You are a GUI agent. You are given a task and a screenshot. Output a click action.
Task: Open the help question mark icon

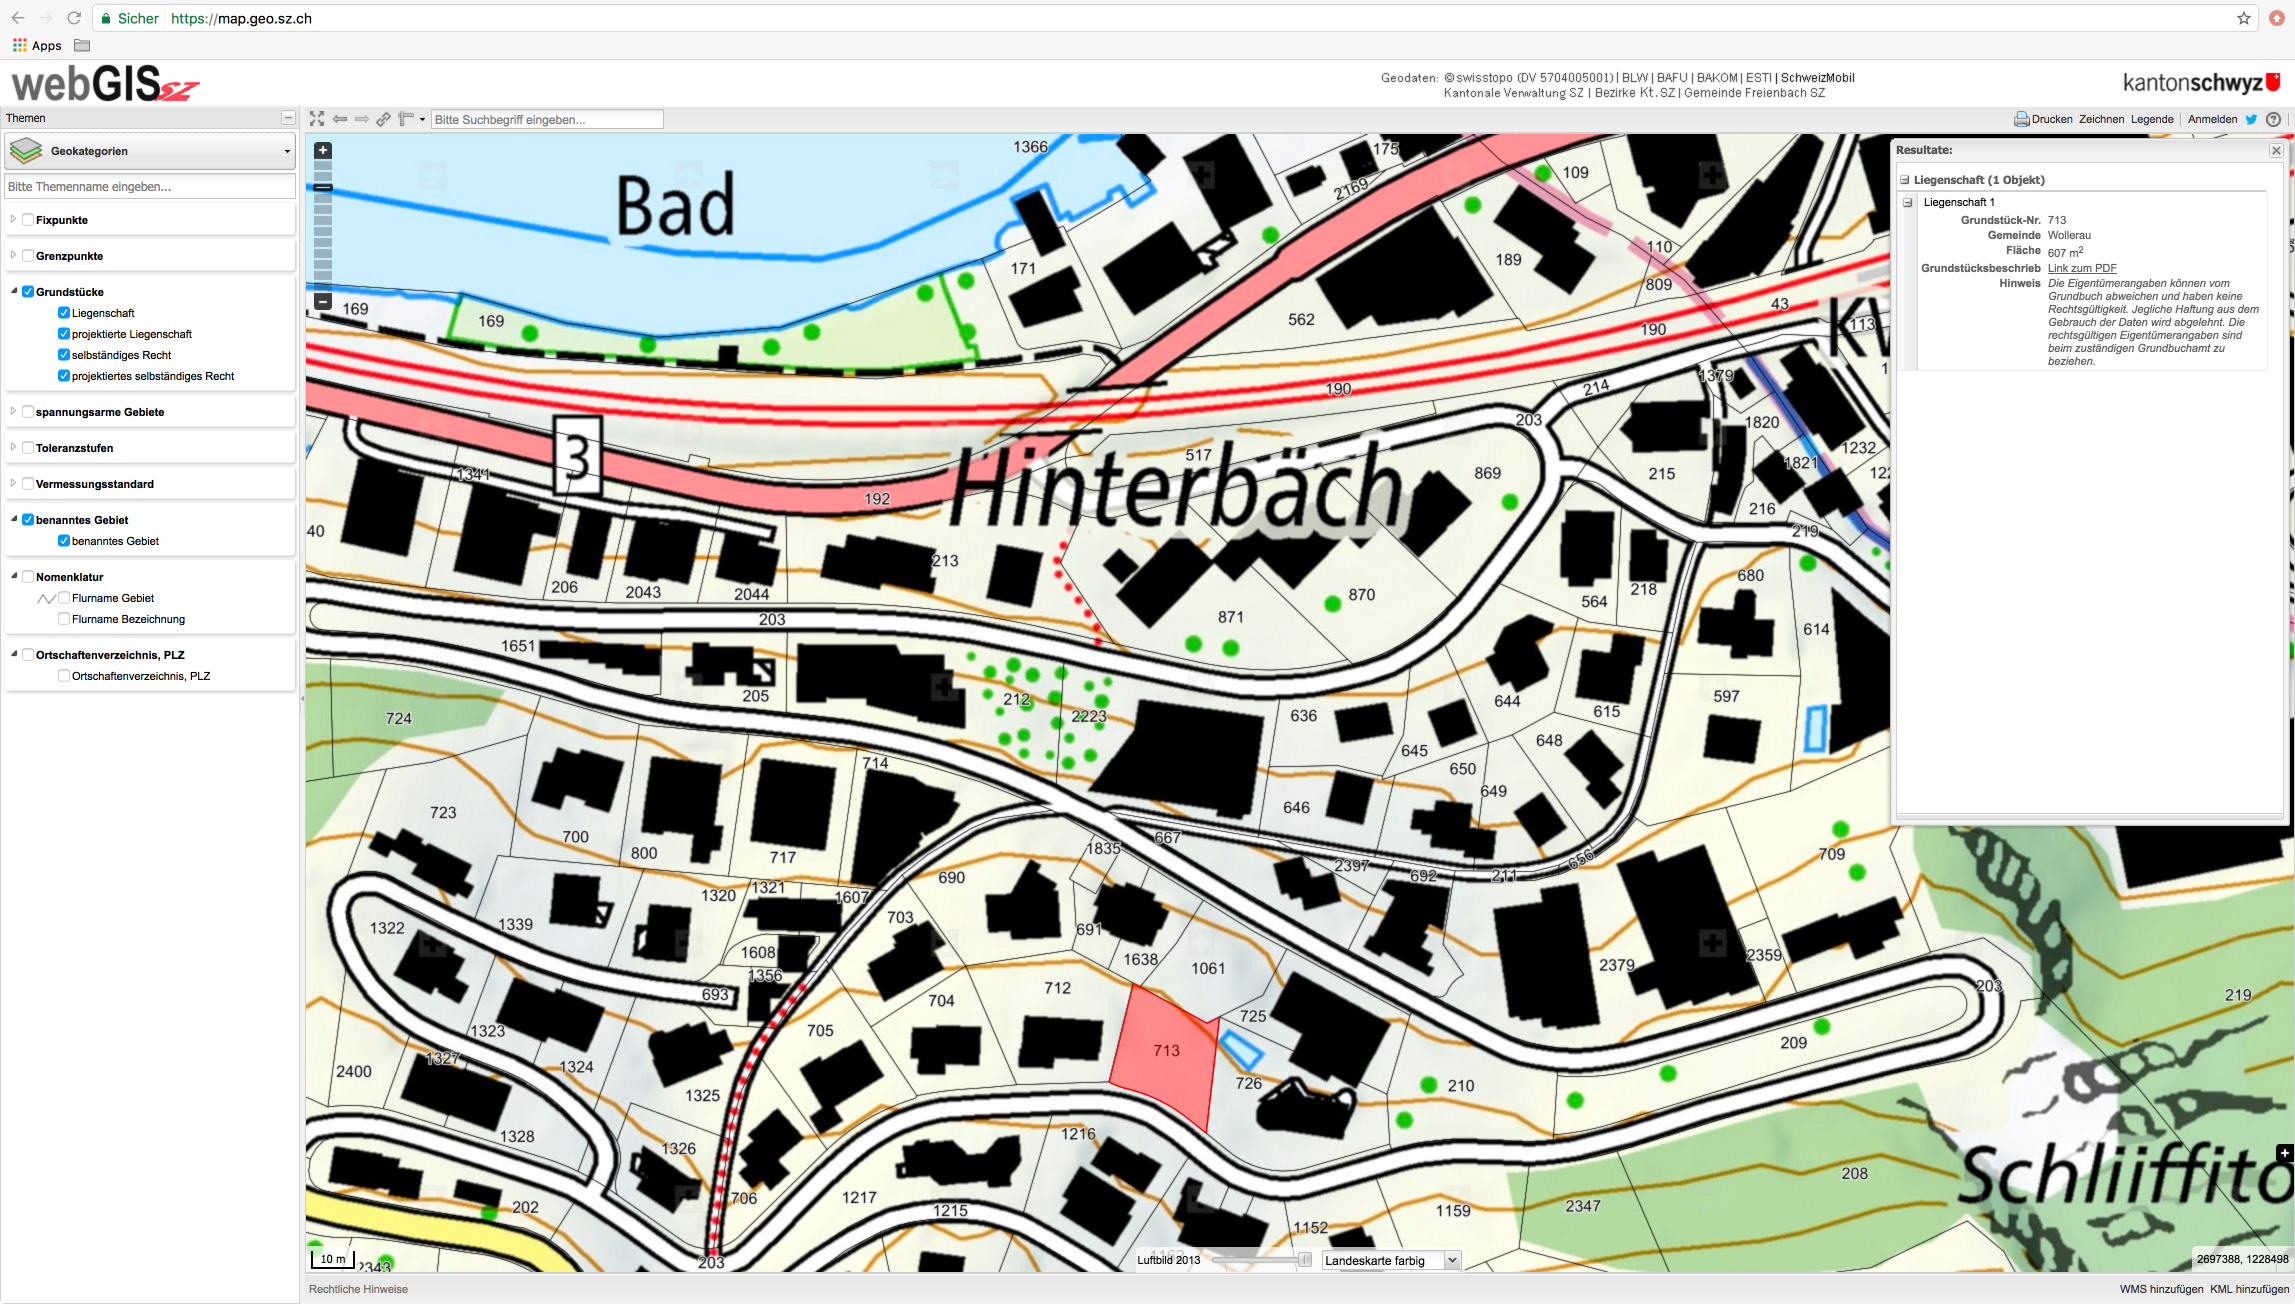tap(2273, 119)
